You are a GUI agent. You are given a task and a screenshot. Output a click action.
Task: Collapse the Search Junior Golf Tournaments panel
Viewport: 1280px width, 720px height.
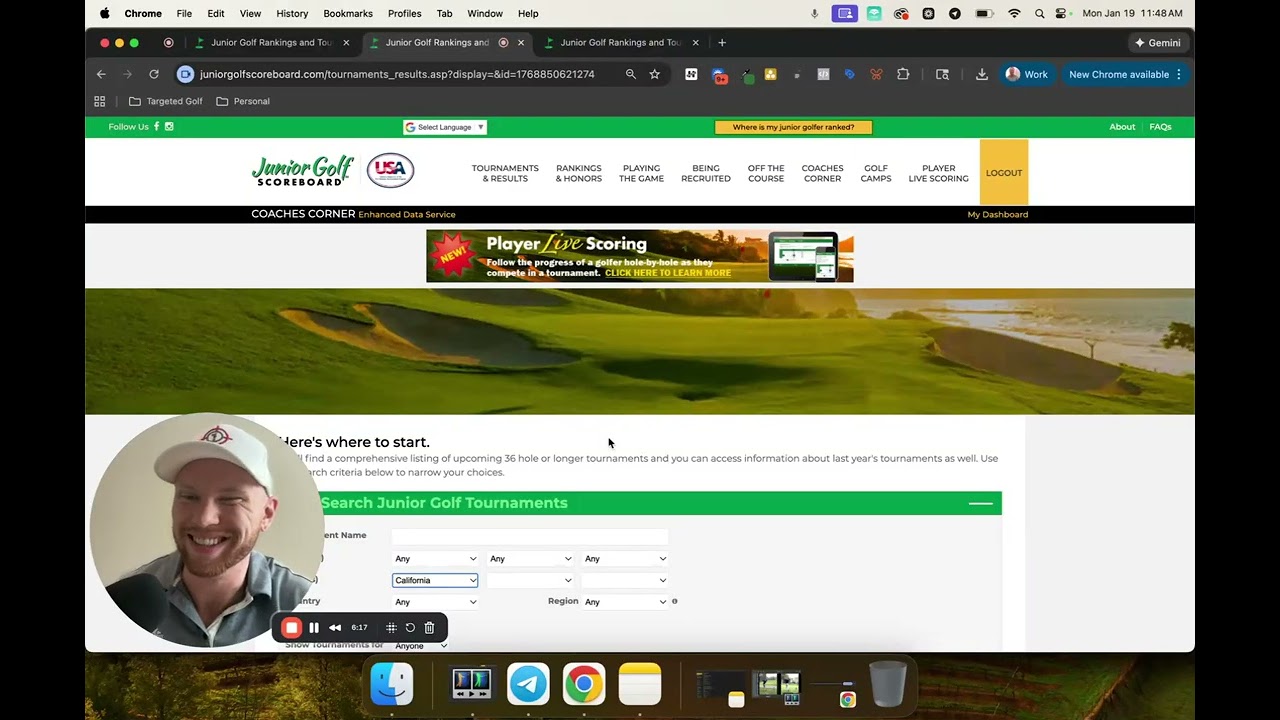pyautogui.click(x=980, y=503)
